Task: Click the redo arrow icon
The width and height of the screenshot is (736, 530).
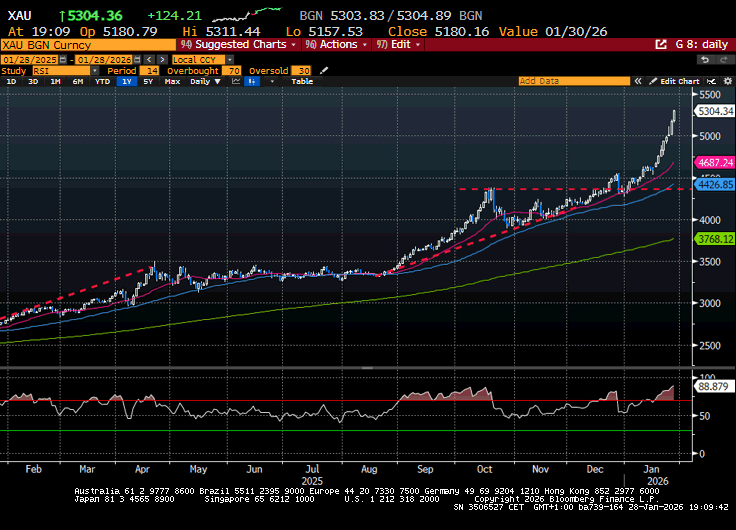Action: (724, 60)
